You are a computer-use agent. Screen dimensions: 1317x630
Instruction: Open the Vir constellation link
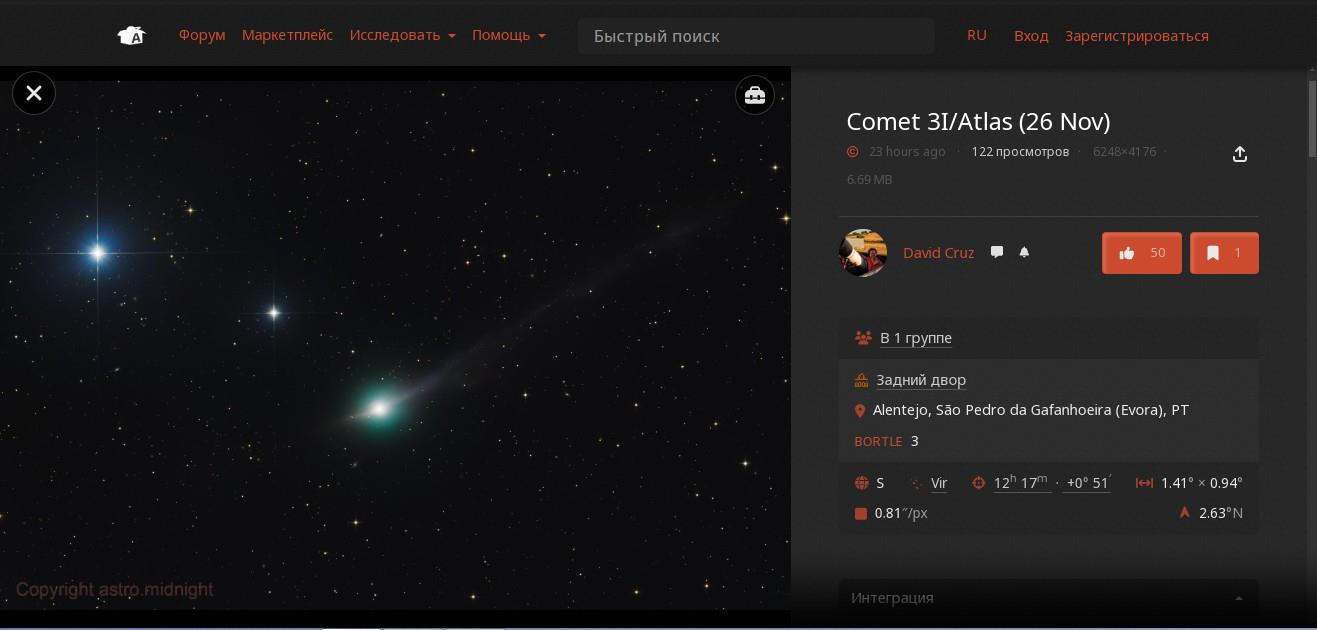click(939, 483)
